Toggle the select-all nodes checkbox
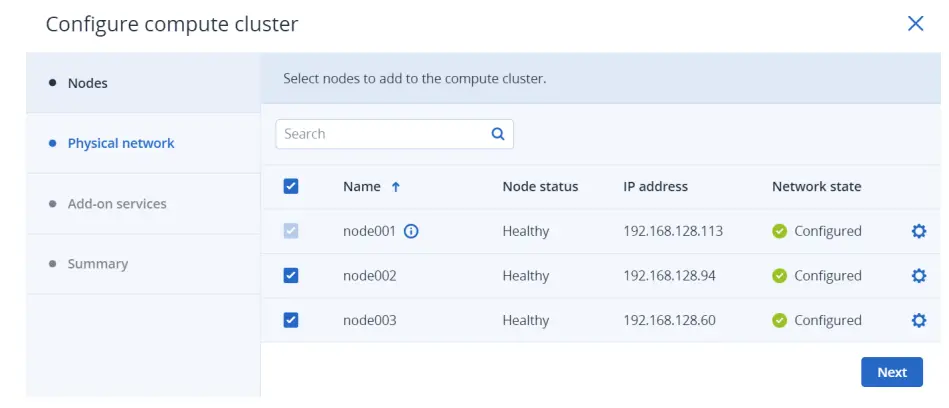 pyautogui.click(x=291, y=186)
